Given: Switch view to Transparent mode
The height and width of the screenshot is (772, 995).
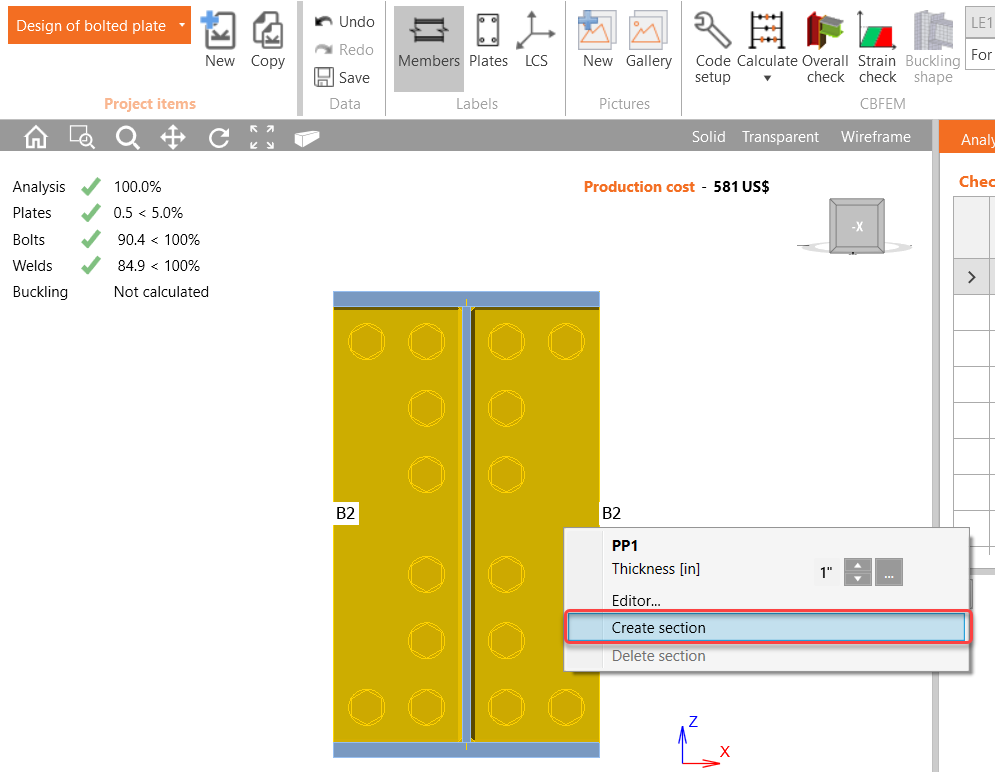Looking at the screenshot, I should click(780, 136).
